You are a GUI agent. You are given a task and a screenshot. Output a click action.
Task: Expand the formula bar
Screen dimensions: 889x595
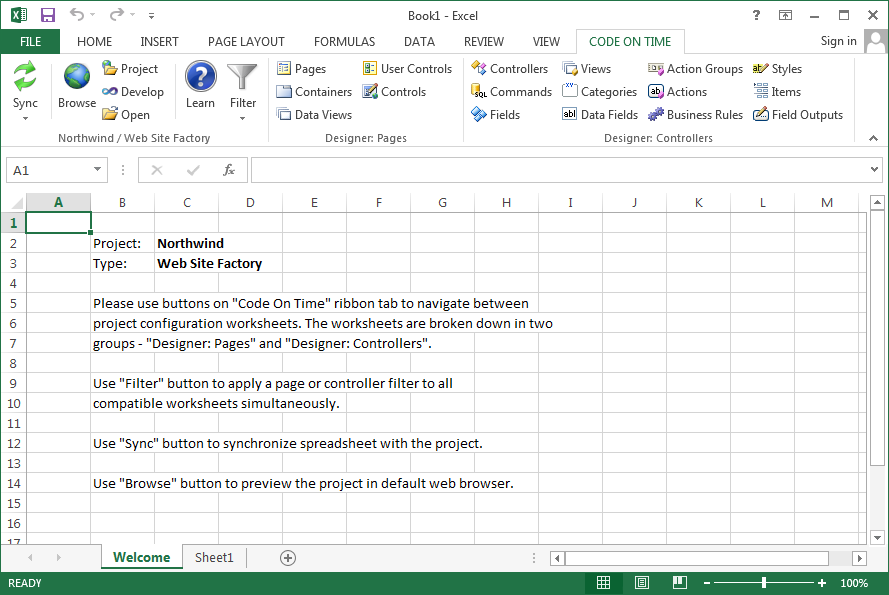pos(876,170)
